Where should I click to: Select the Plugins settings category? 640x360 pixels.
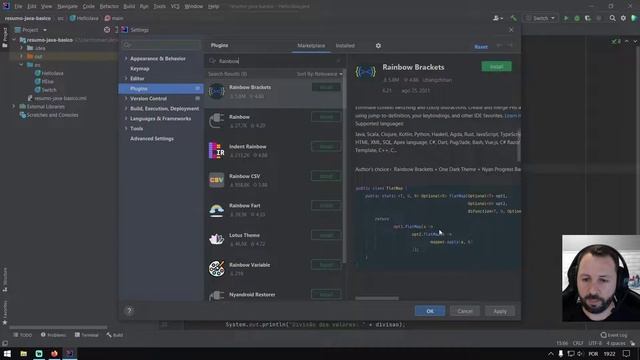[x=161, y=89]
